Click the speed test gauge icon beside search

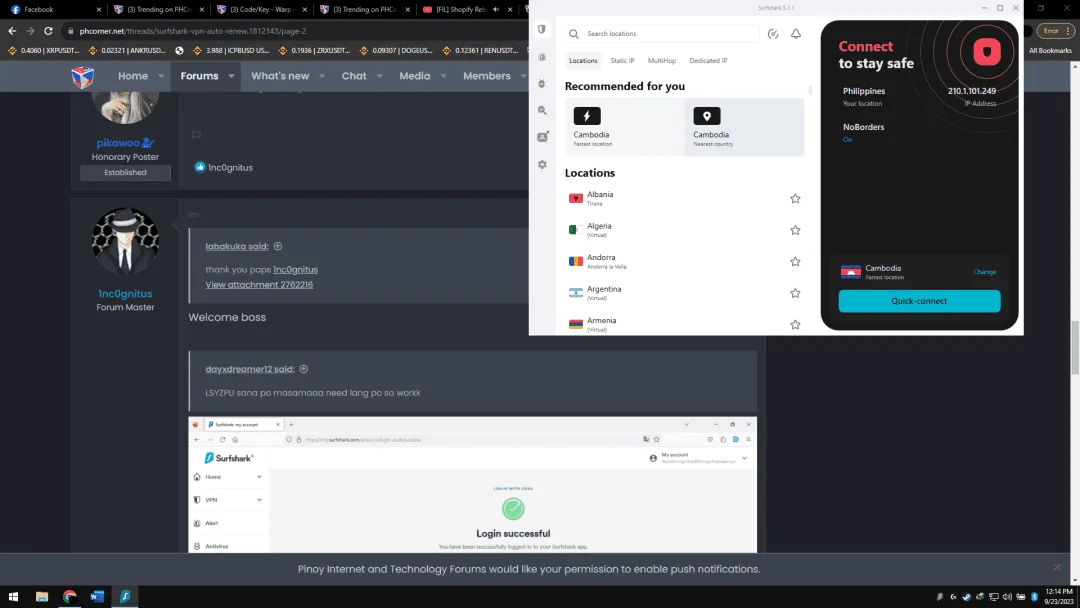tap(773, 34)
